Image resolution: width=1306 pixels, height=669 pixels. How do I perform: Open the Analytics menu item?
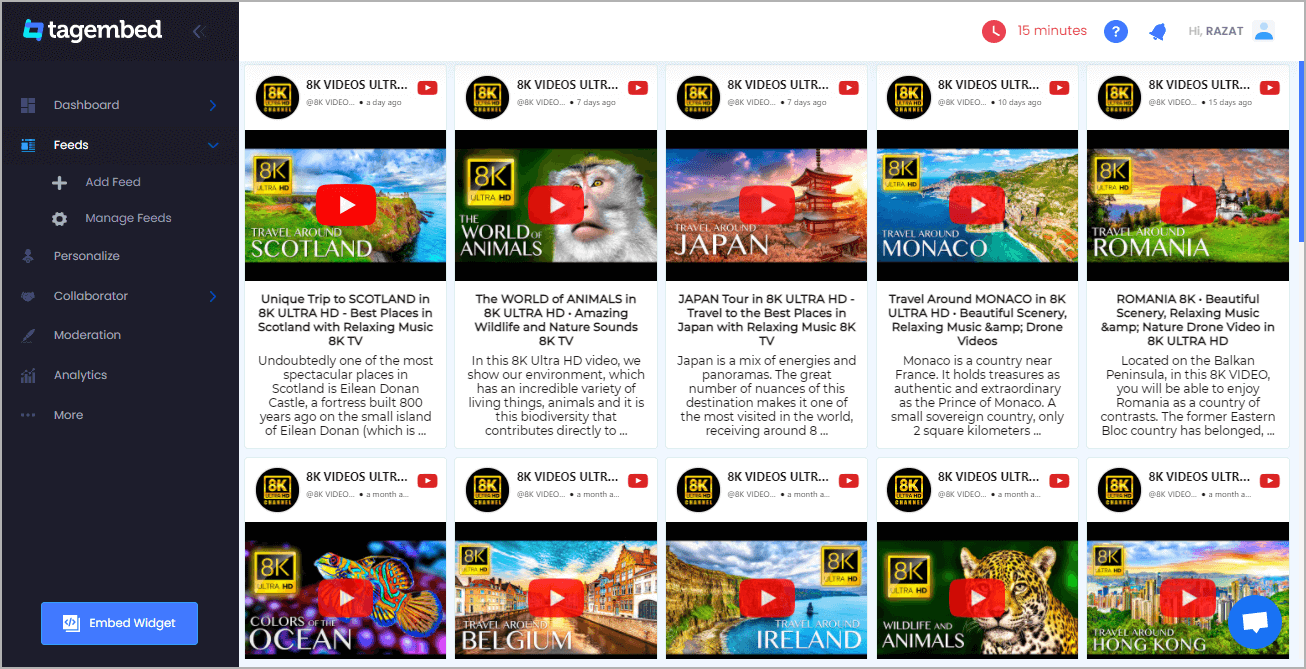[x=80, y=375]
